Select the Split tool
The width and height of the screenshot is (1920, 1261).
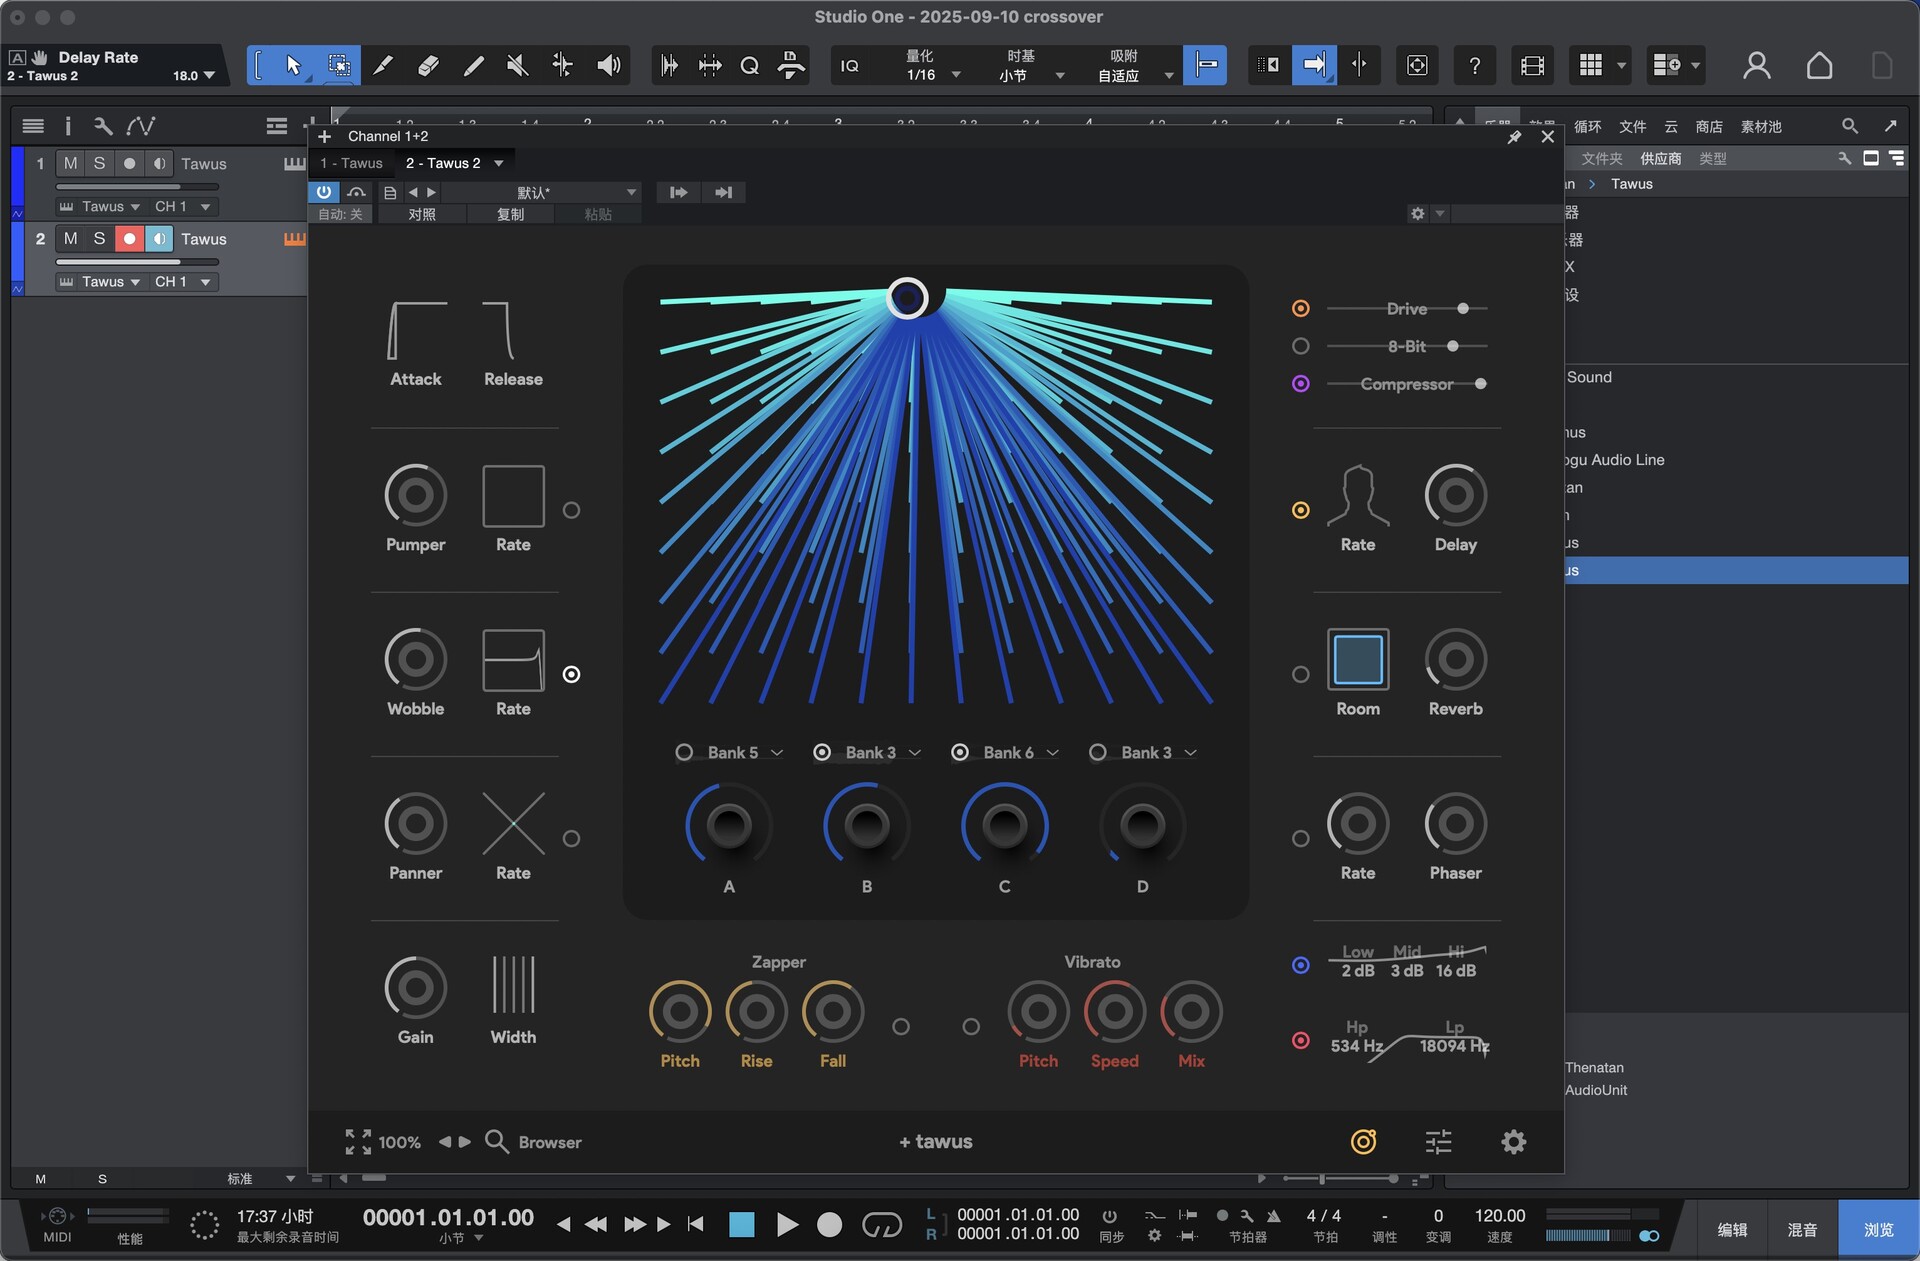click(x=383, y=66)
